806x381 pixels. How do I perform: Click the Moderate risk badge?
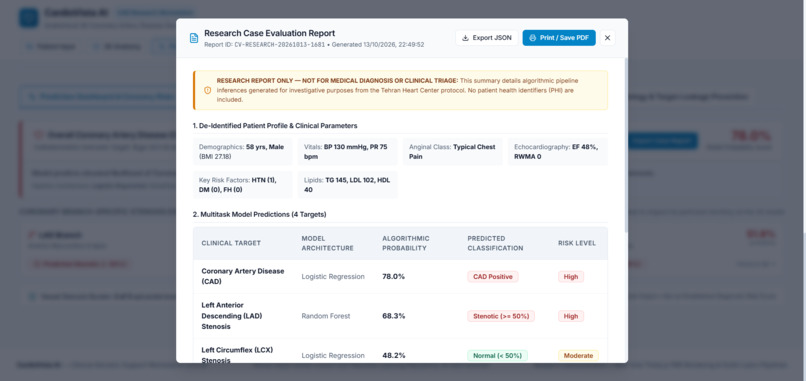pos(578,355)
